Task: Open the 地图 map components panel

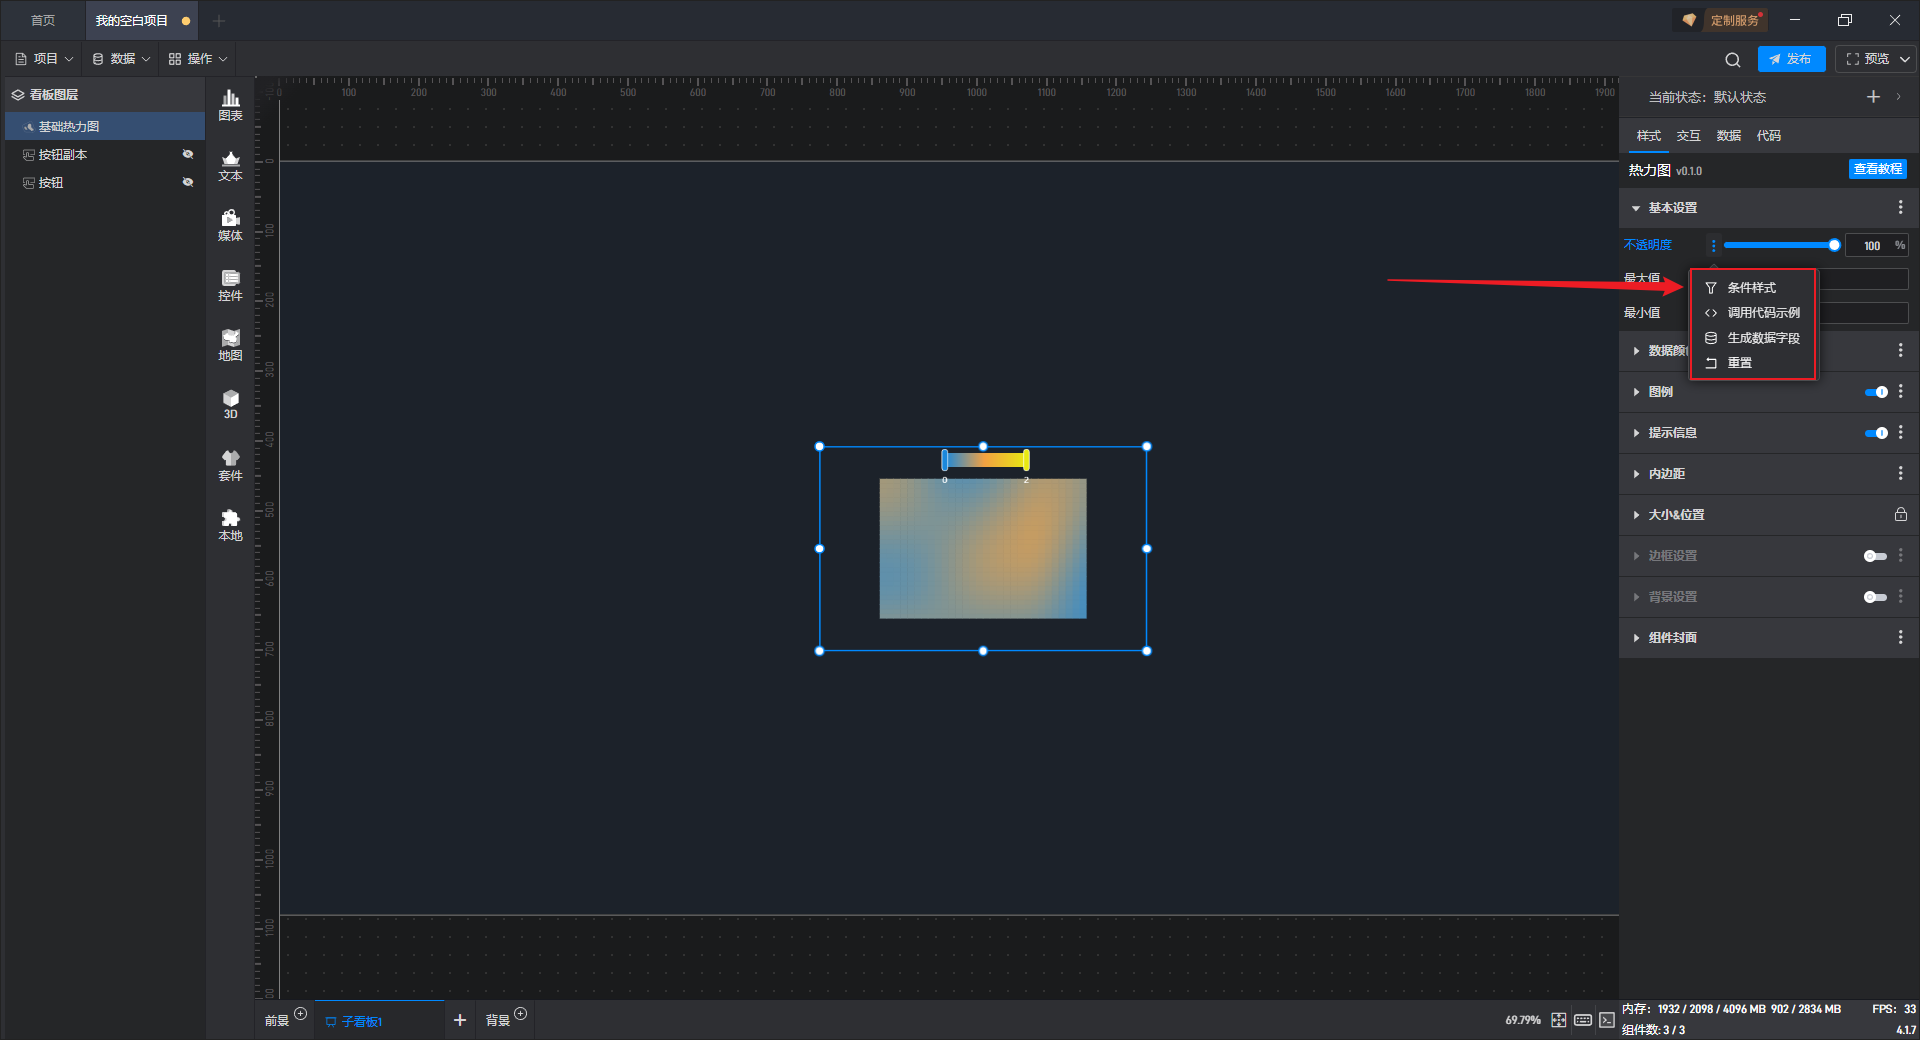Action: coord(230,345)
